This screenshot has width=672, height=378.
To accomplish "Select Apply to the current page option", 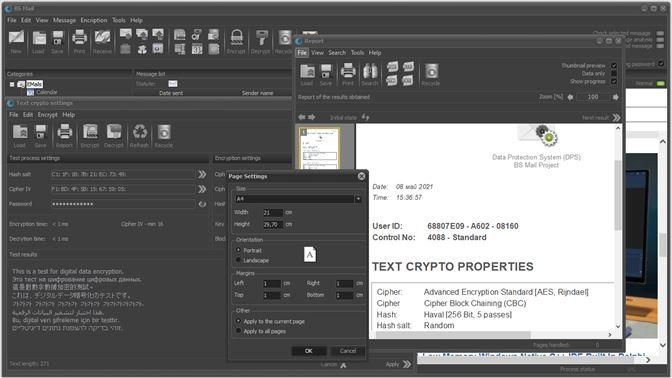I will tap(239, 321).
